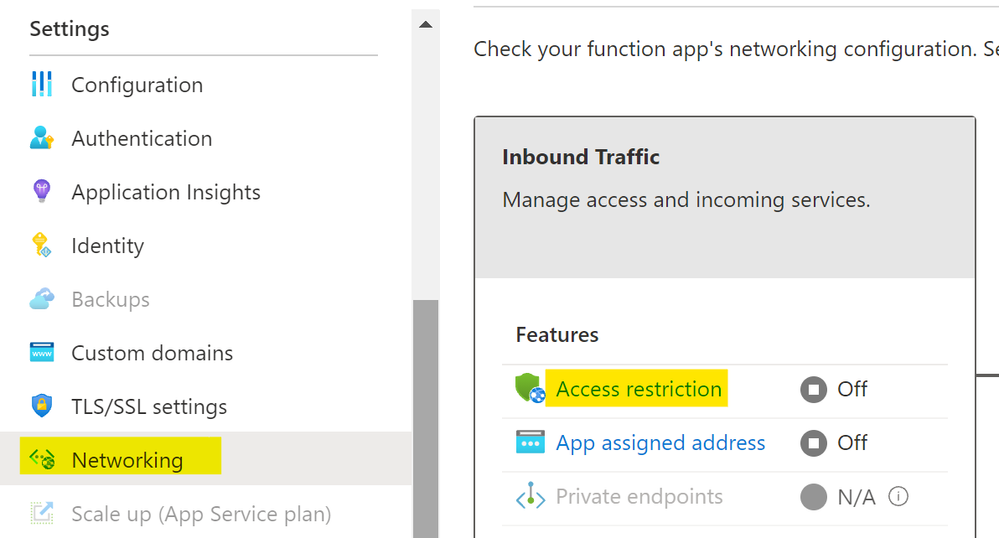Click the Private endpoints info icon
Image resolution: width=999 pixels, height=538 pixels.
pyautogui.click(x=898, y=496)
